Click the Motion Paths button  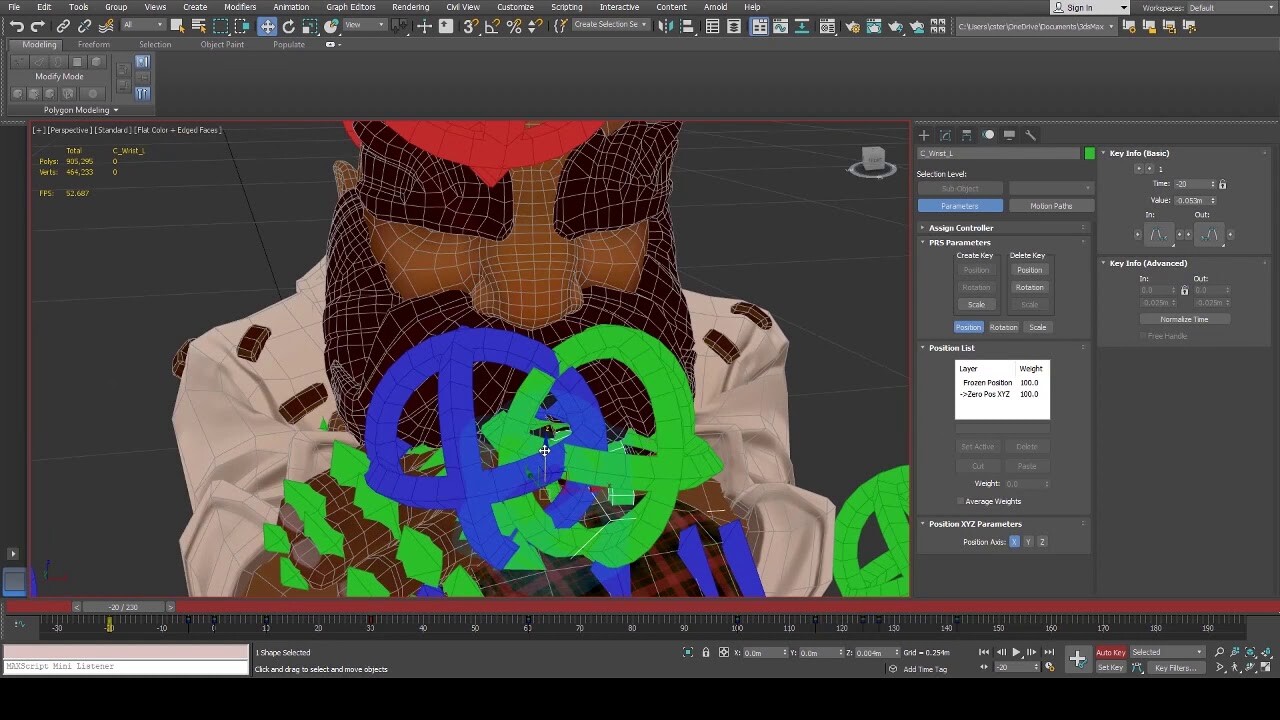click(1051, 206)
